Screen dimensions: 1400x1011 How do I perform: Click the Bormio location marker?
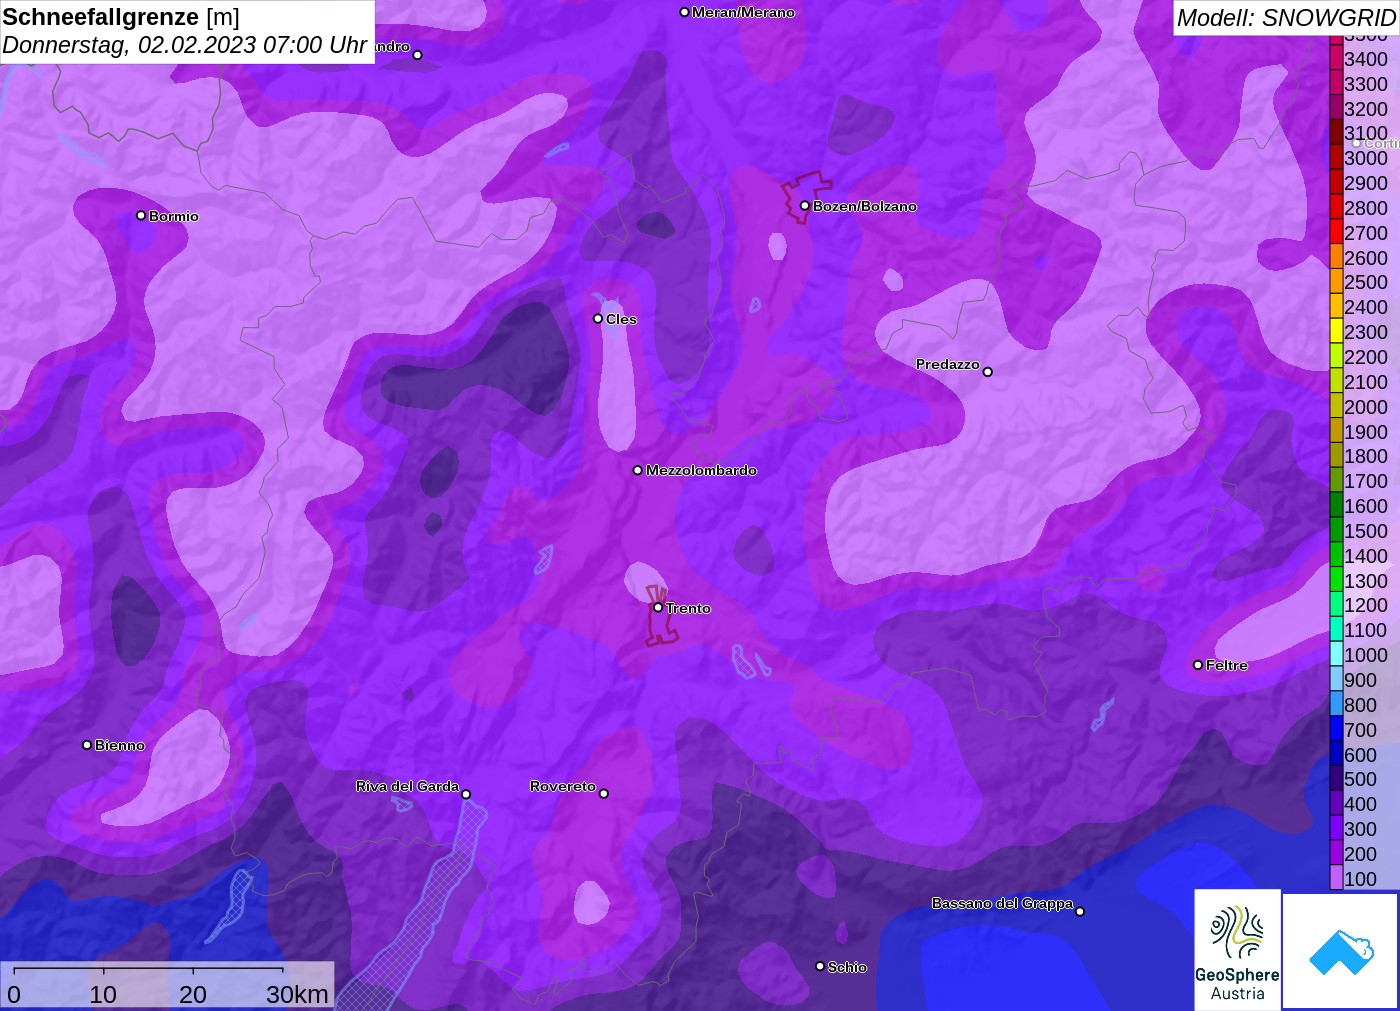(141, 216)
